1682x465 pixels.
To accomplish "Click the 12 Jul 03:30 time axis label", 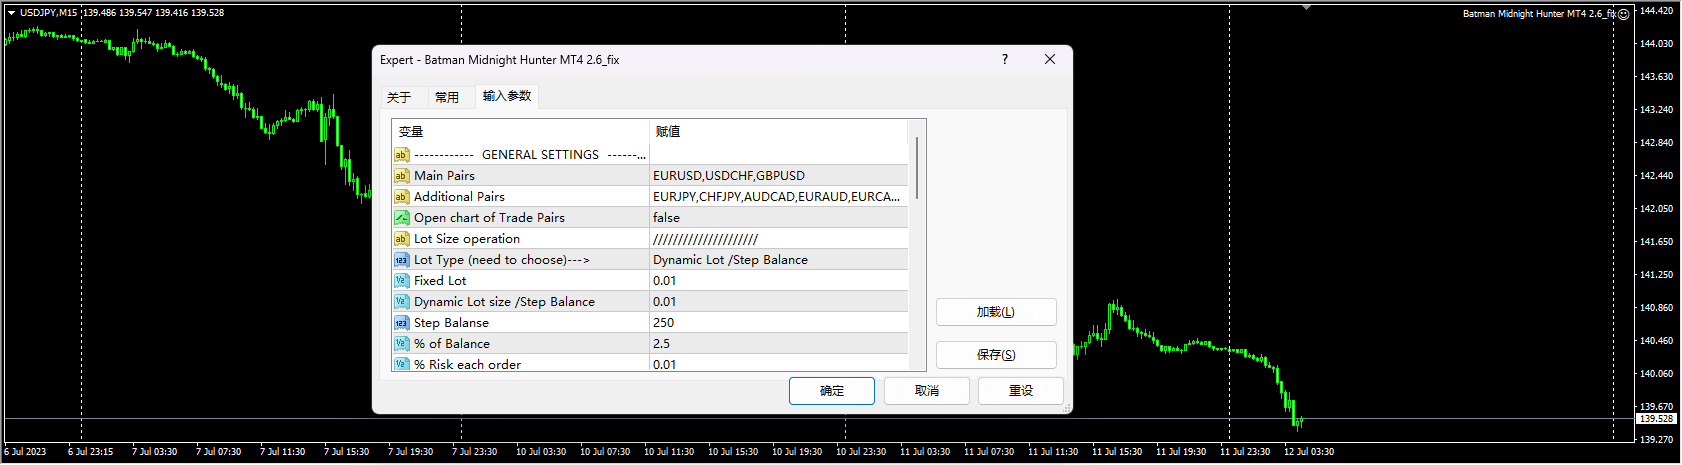I will [x=1309, y=452].
